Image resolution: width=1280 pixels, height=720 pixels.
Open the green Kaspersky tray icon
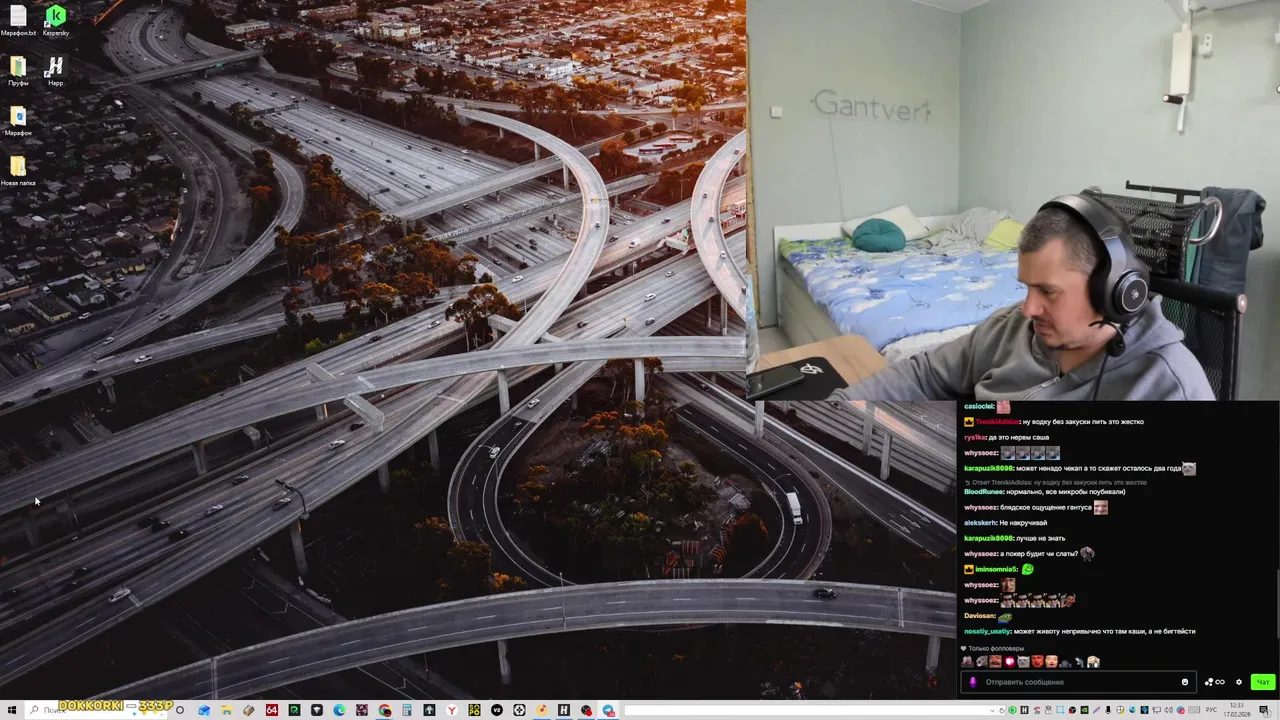pyautogui.click(x=1012, y=710)
